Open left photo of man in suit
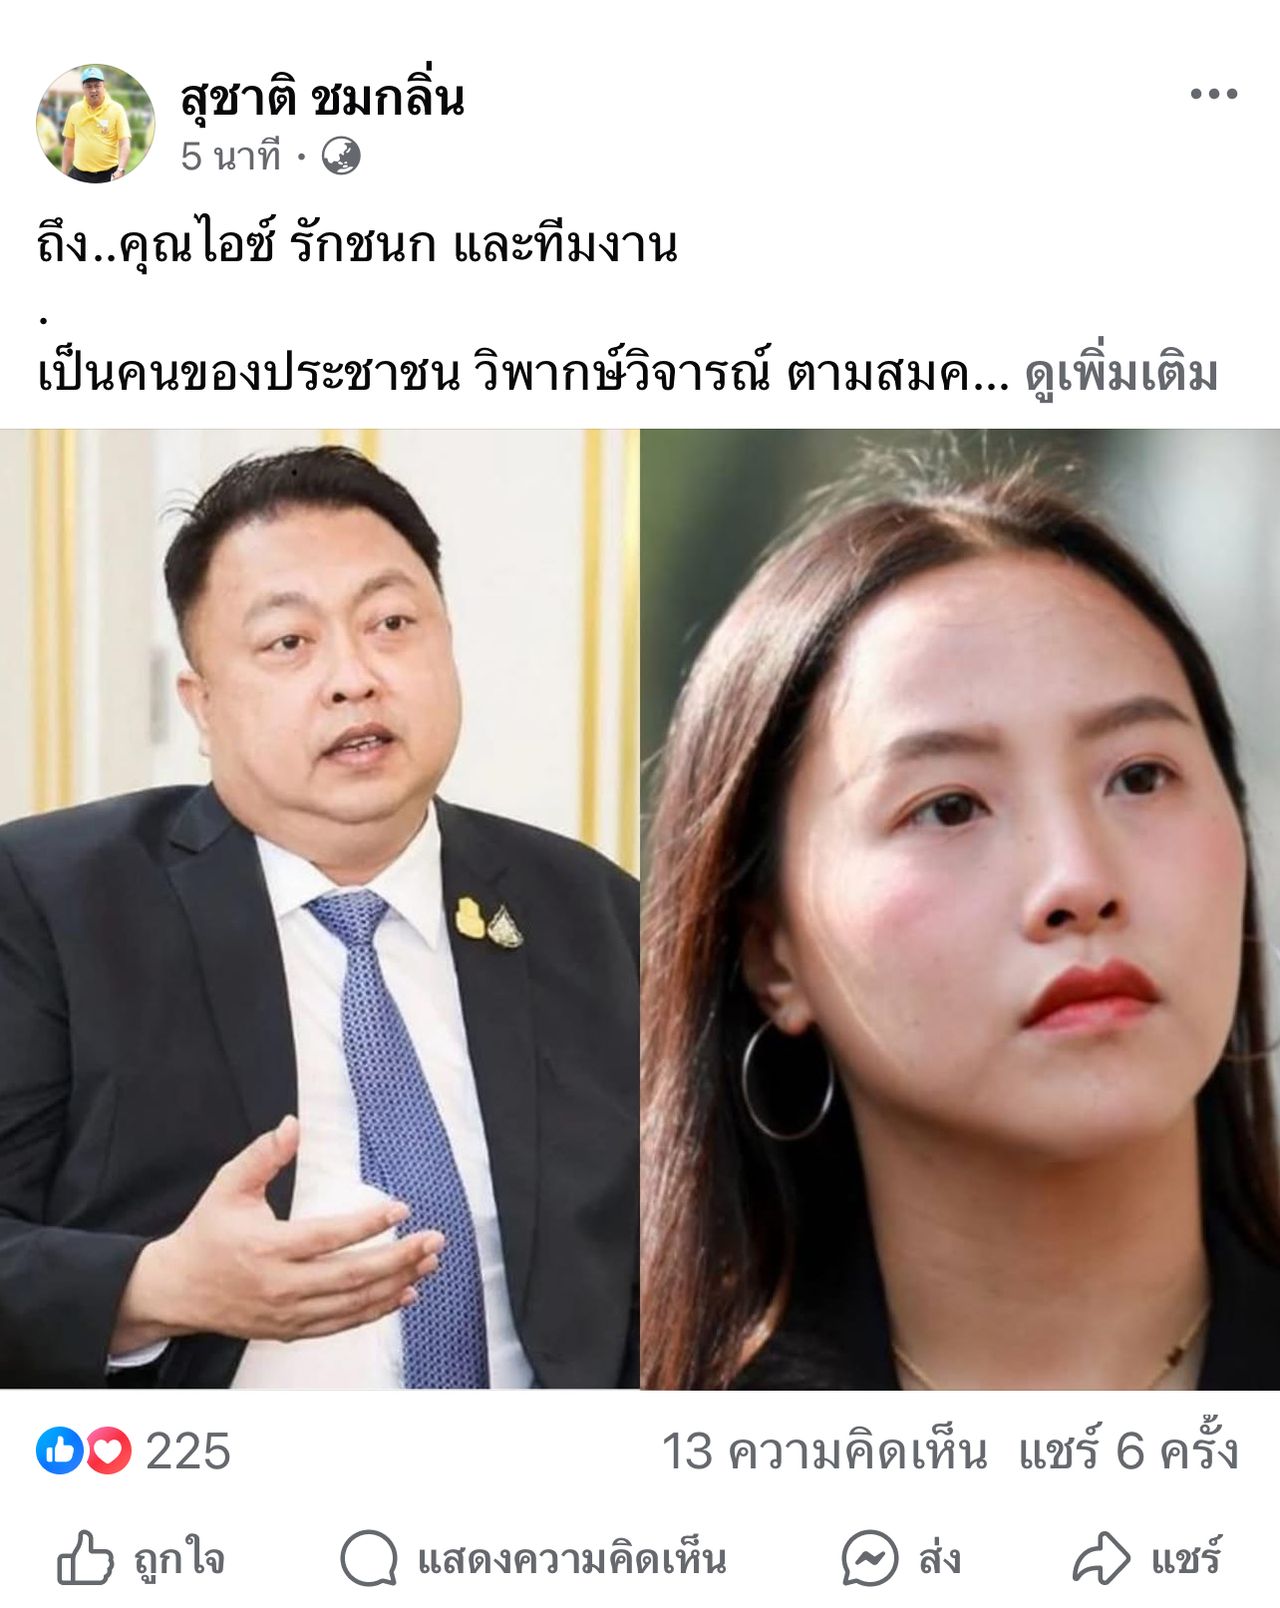 pyautogui.click(x=319, y=909)
